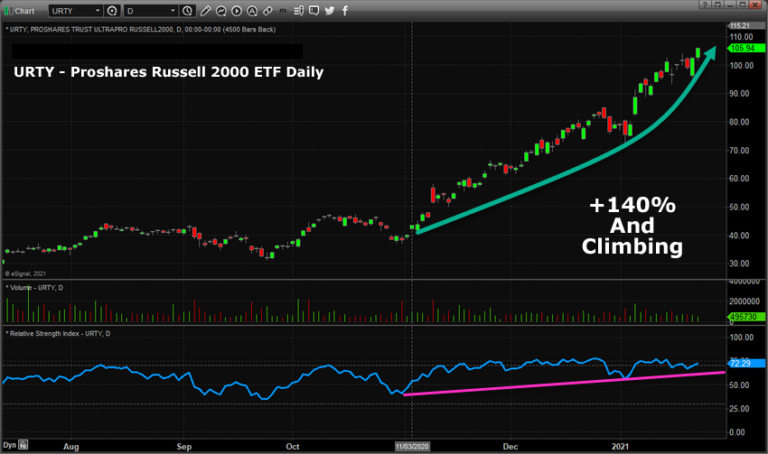Select the pencil drawing tool

[x=206, y=11]
